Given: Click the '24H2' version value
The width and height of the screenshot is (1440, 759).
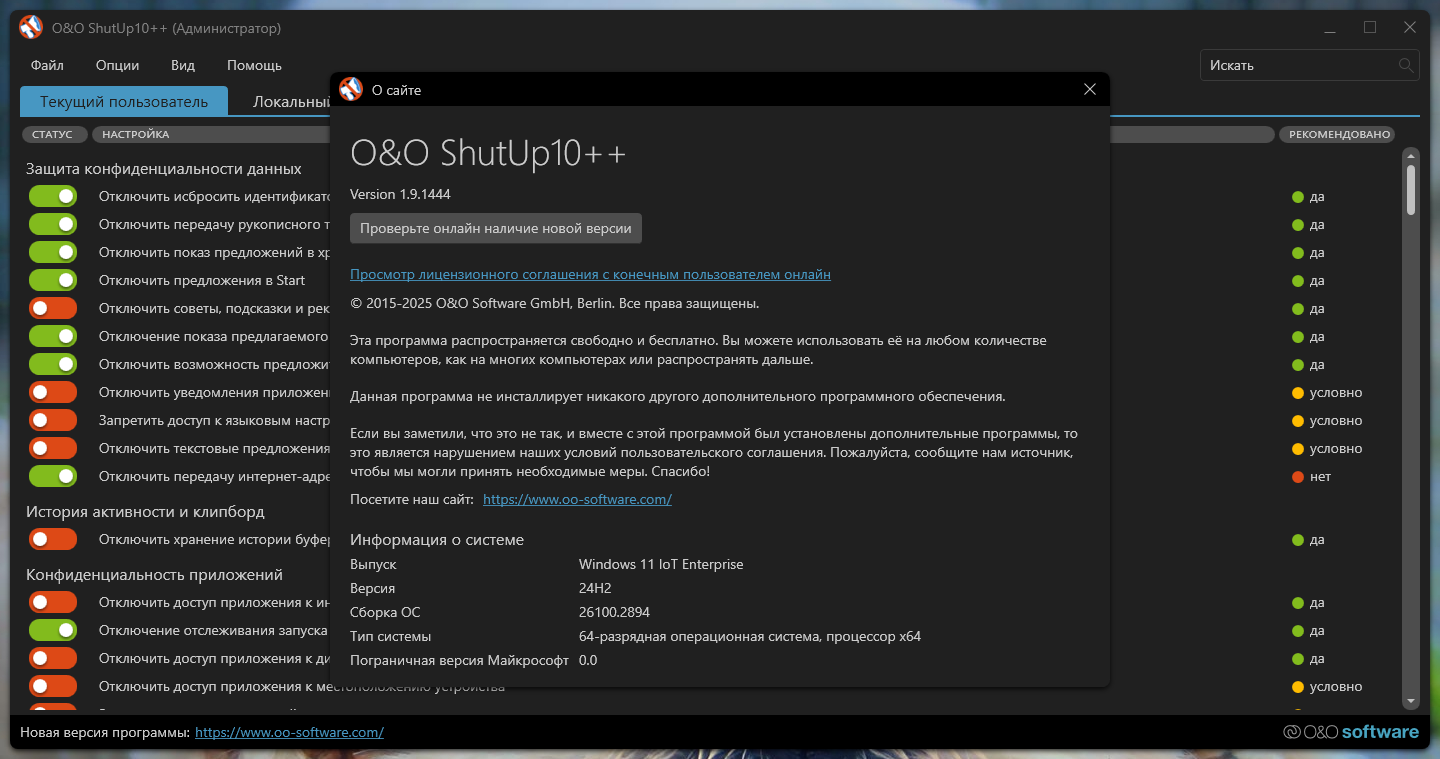Looking at the screenshot, I should (596, 588).
